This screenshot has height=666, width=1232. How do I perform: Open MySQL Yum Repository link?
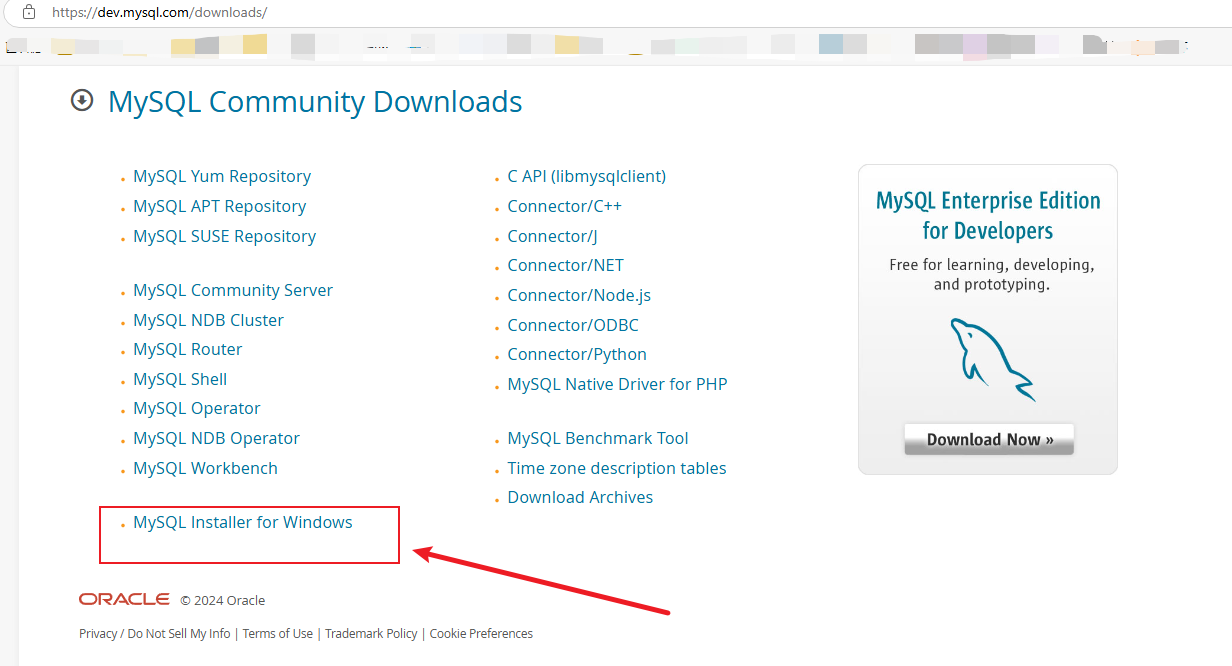coord(222,176)
